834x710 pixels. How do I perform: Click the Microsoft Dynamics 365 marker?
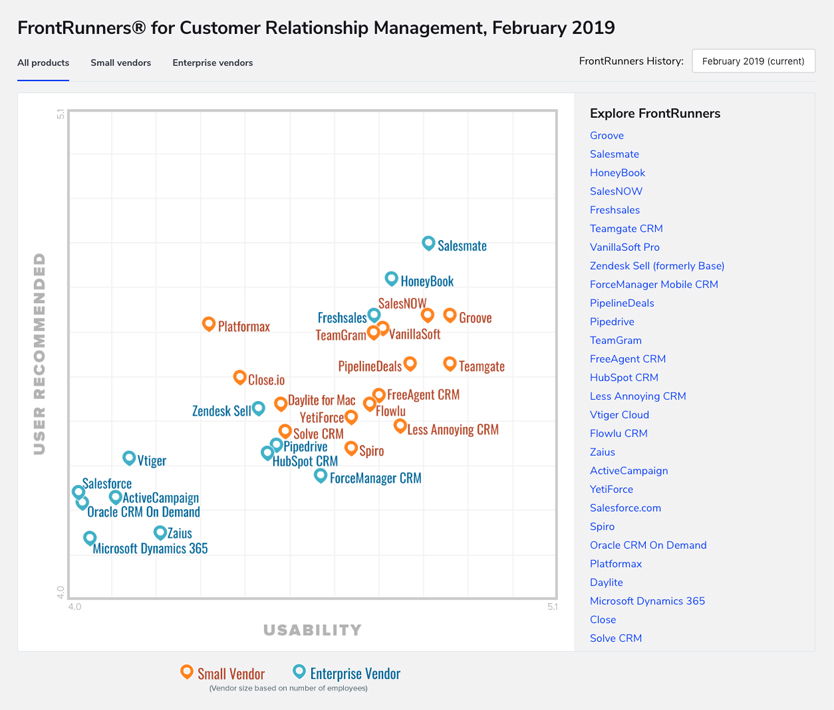pyautogui.click(x=90, y=538)
